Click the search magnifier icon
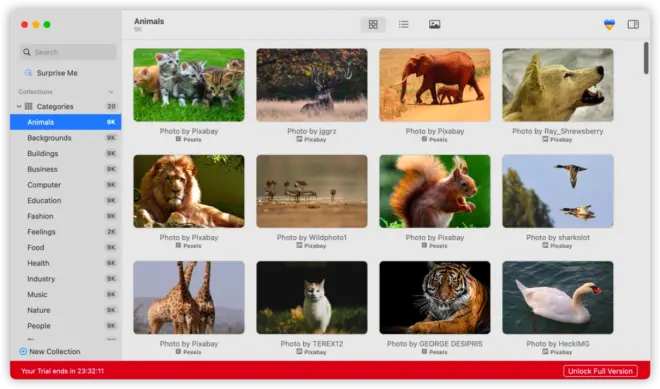 27,52
